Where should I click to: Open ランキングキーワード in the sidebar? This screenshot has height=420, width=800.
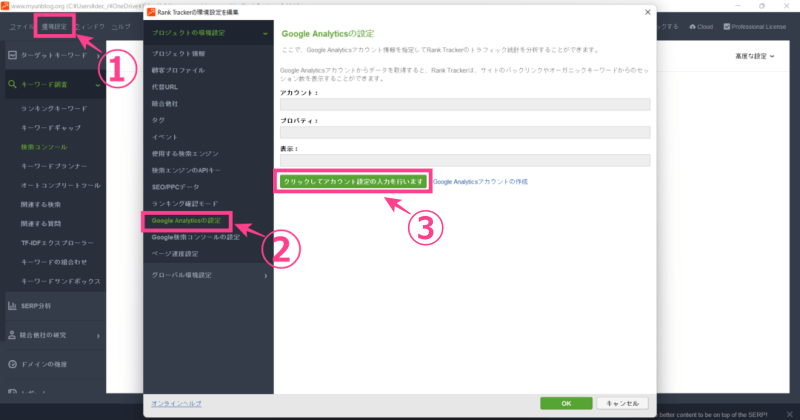(54, 109)
